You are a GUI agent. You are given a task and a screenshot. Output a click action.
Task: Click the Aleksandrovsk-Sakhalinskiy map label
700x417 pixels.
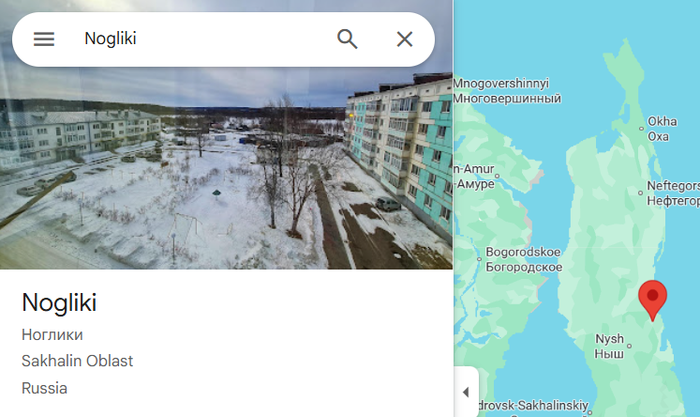[x=533, y=406]
